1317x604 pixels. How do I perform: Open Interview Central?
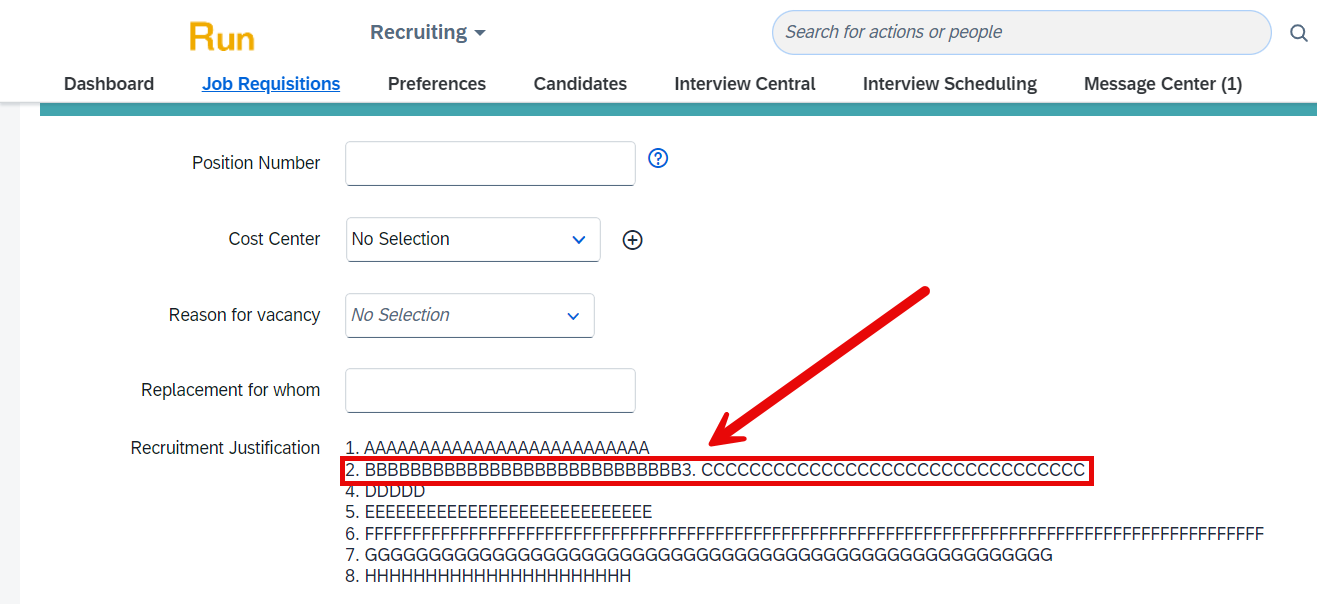745,84
